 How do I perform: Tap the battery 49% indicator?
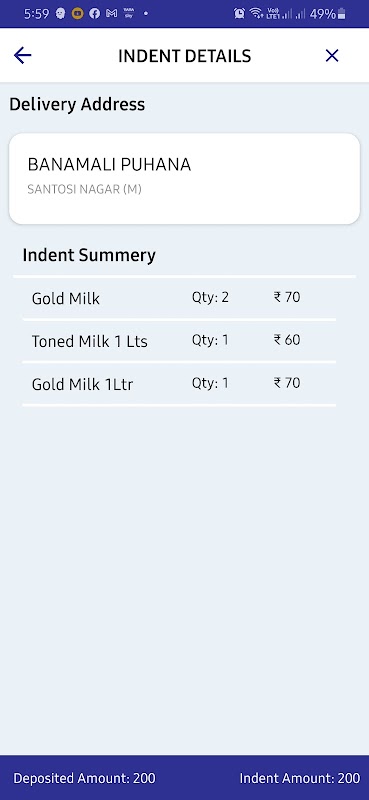(x=328, y=14)
